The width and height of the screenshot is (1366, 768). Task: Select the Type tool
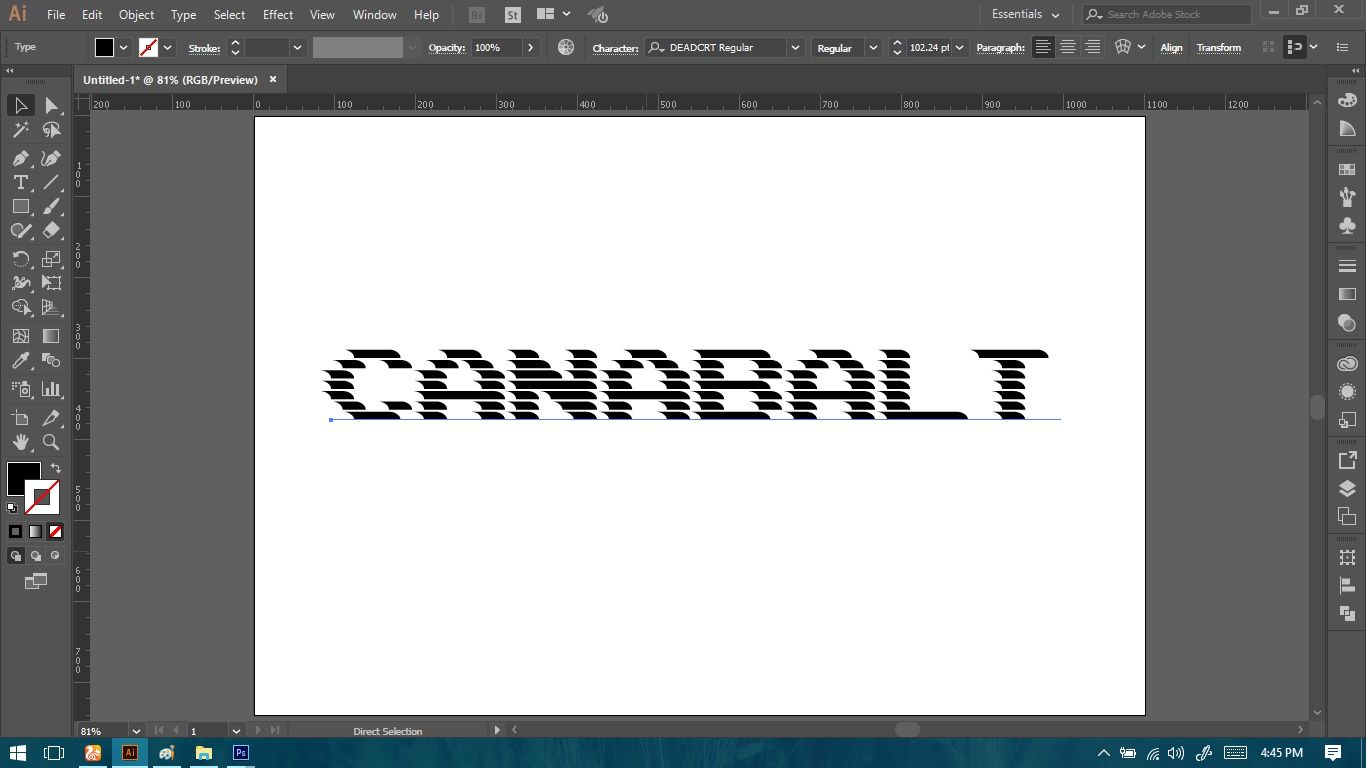(20, 182)
